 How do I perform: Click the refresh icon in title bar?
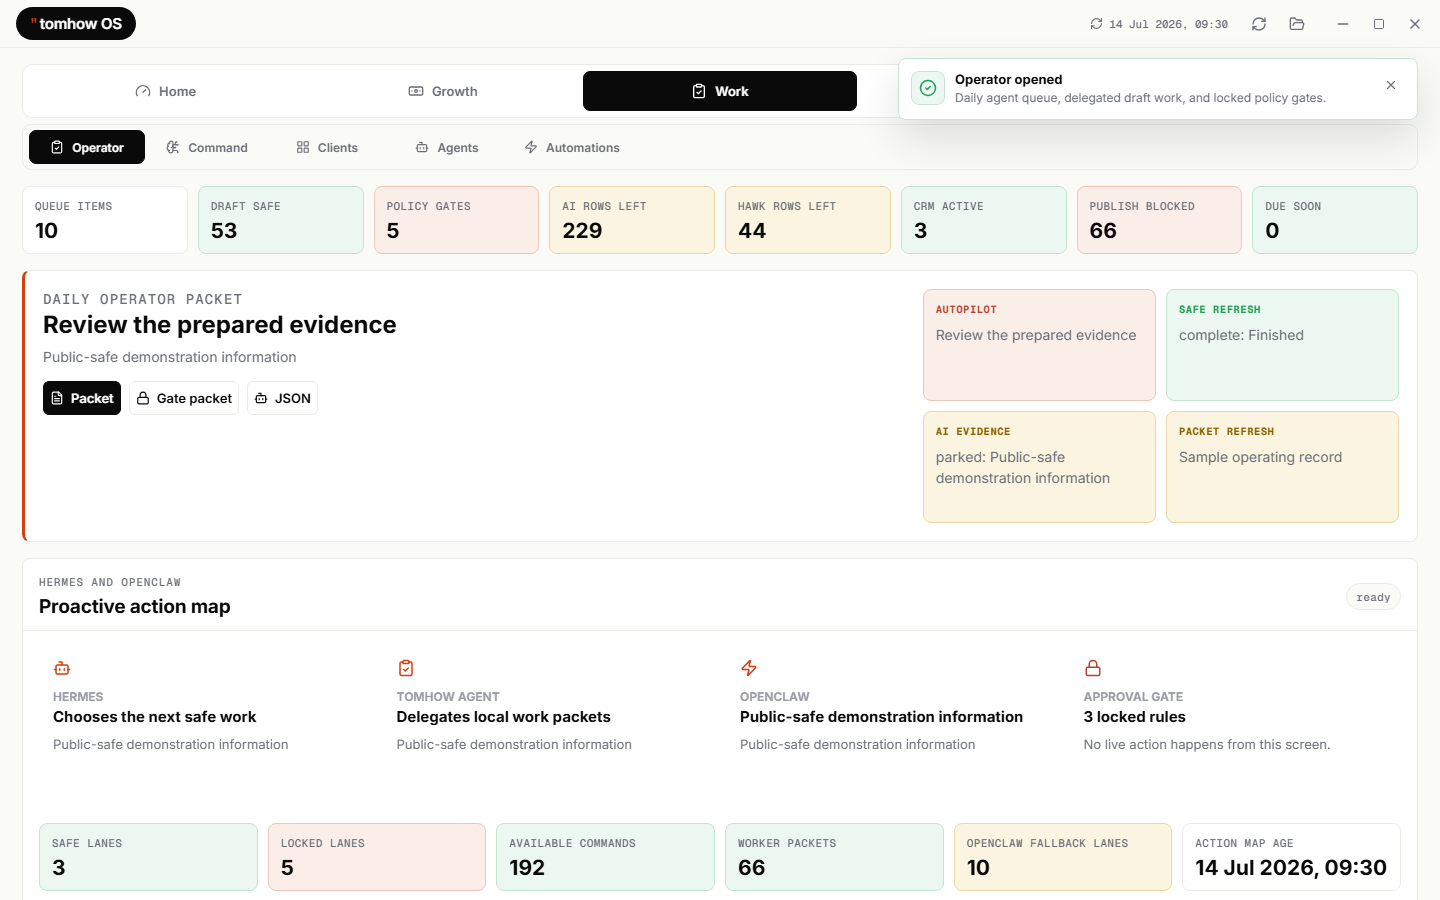1259,24
